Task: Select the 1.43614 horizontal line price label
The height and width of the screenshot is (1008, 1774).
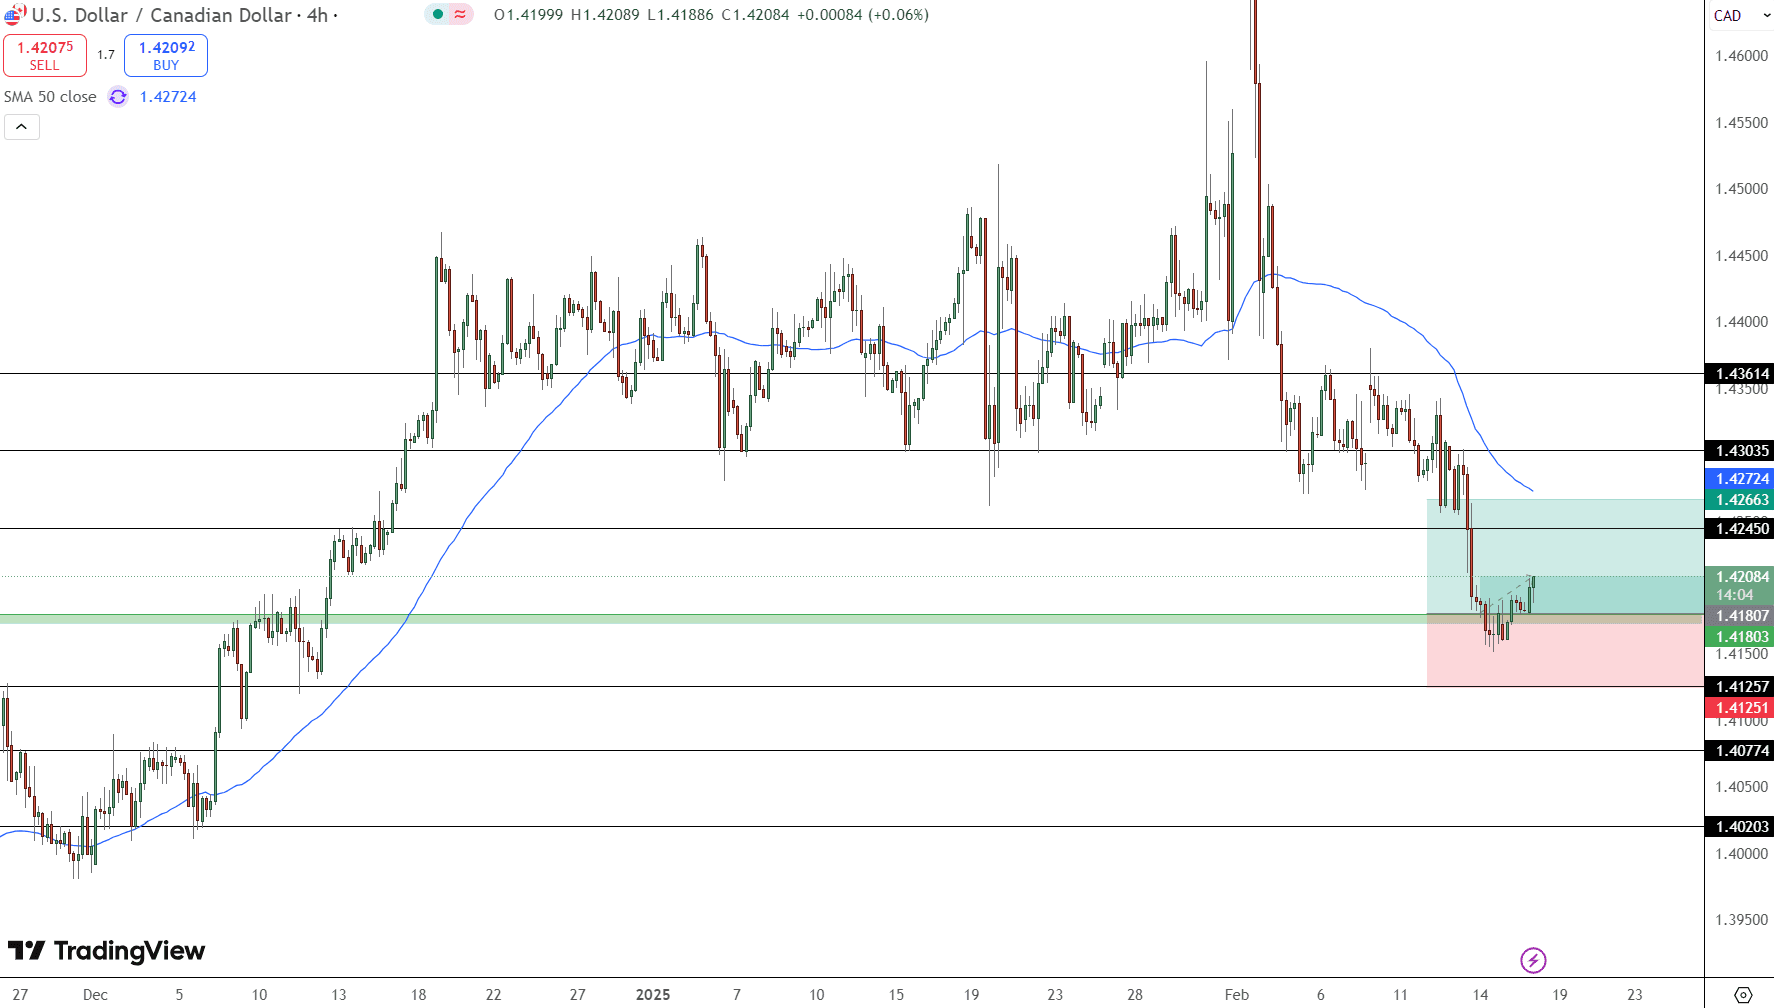Action: (x=1740, y=374)
